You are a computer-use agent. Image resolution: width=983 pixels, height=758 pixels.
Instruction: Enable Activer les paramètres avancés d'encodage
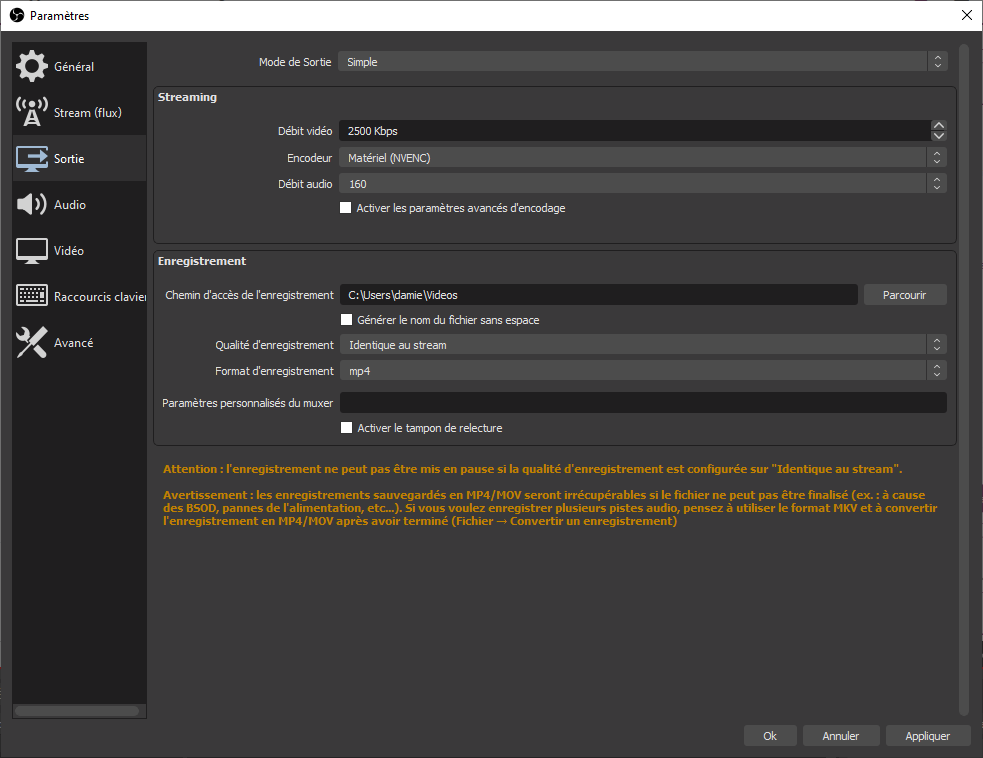click(346, 208)
